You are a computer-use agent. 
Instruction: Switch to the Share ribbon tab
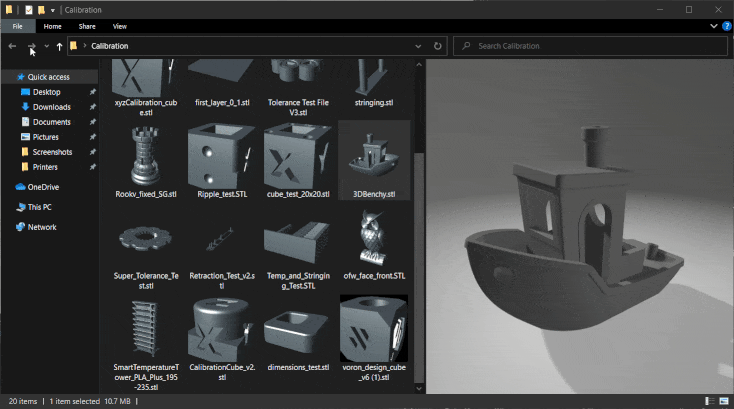point(87,26)
